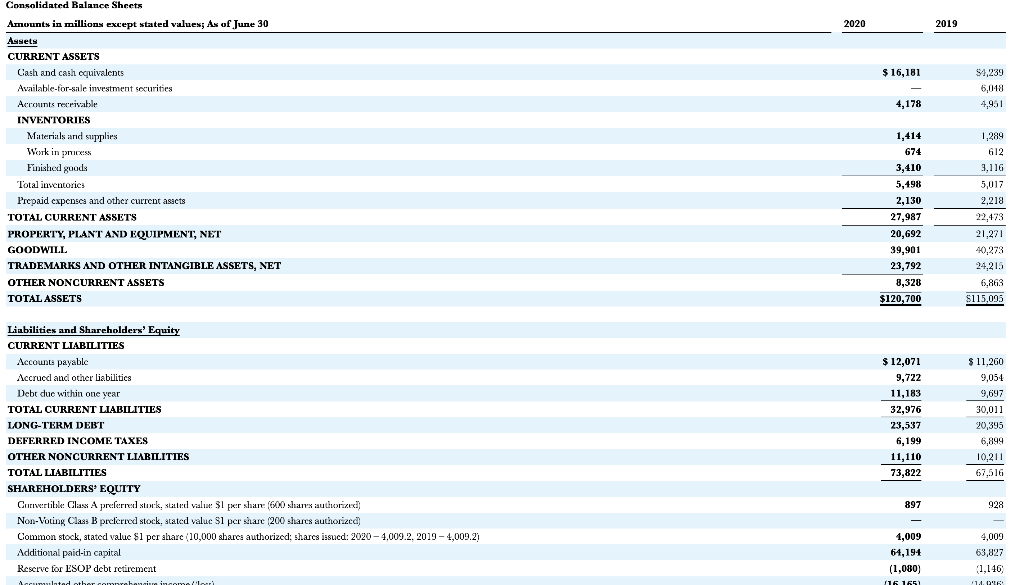Select the Work in process row
The width and height of the screenshot is (1024, 585).
pos(58,152)
